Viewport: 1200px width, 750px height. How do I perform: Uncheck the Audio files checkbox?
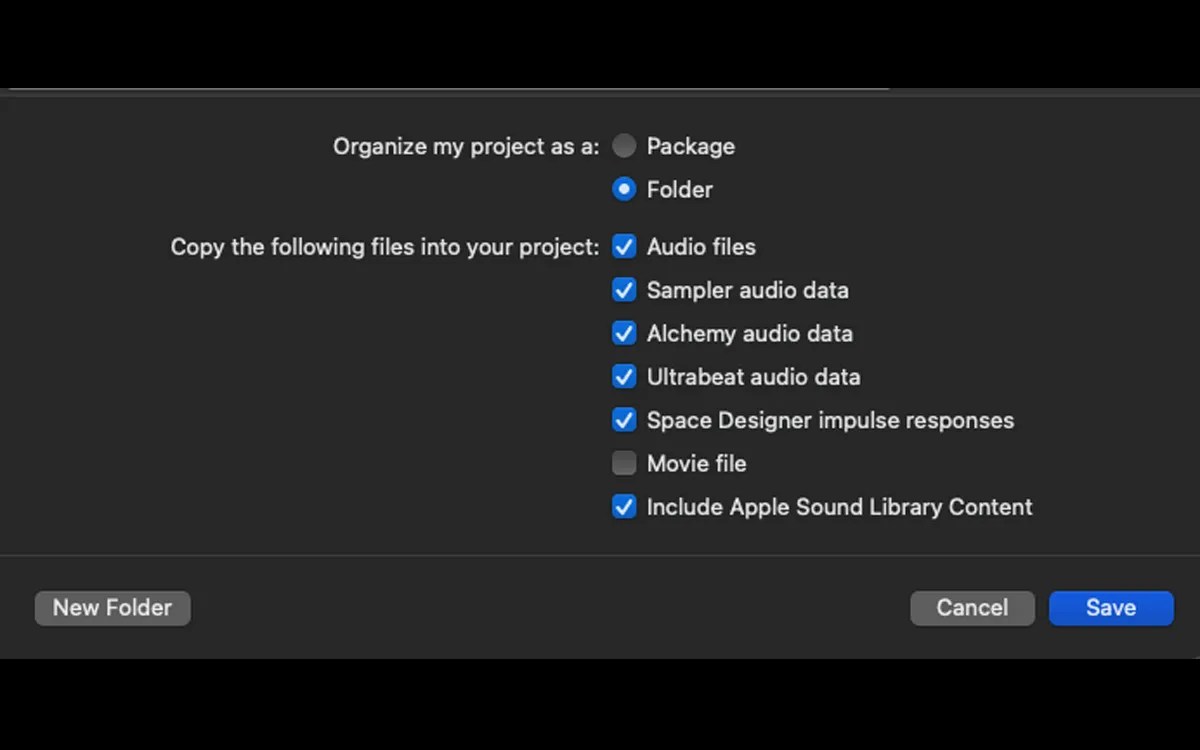tap(623, 246)
